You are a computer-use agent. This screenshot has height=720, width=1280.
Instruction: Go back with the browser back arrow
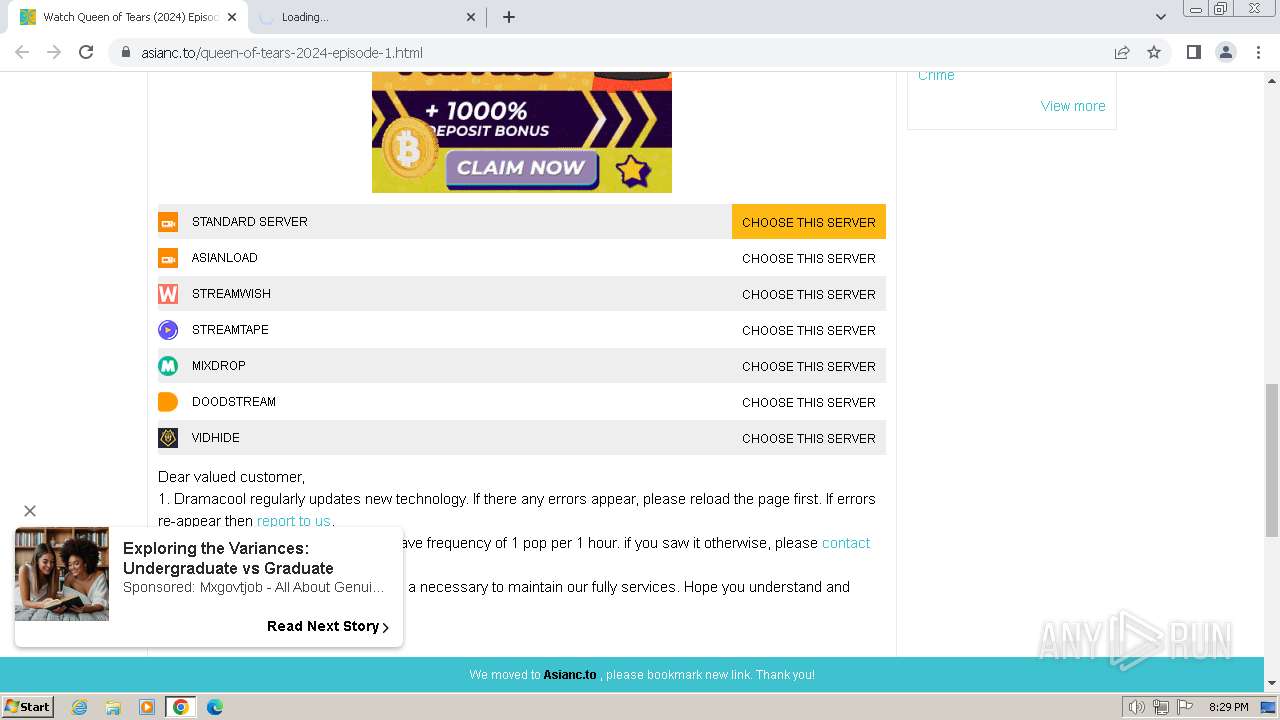22,52
